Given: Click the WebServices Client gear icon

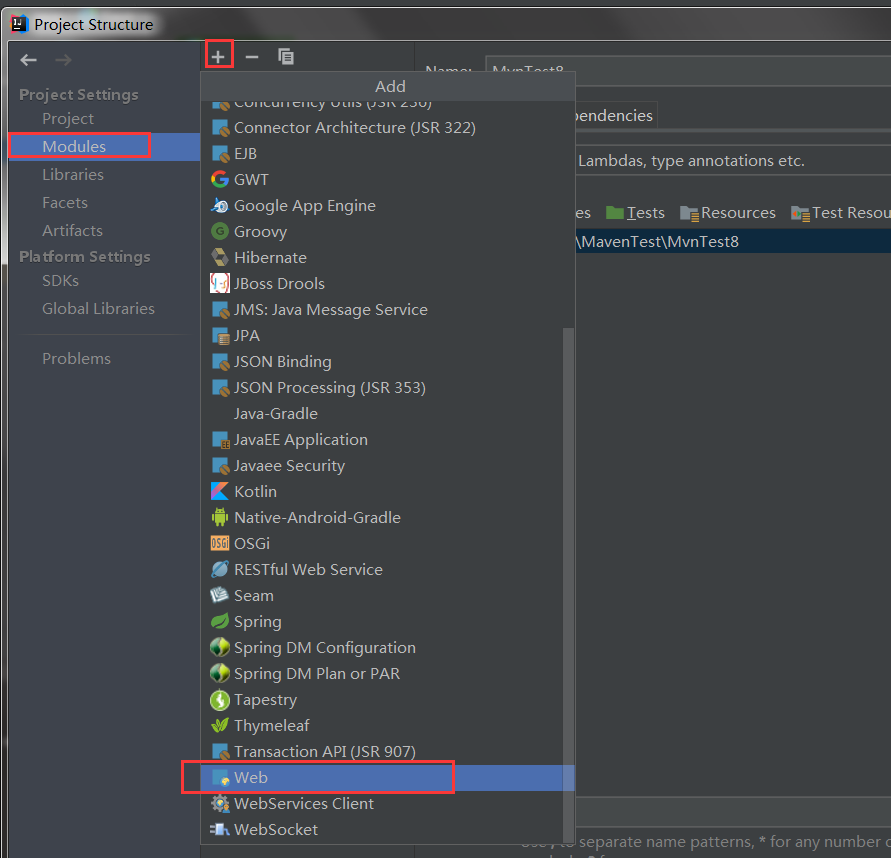Looking at the screenshot, I should [x=220, y=803].
